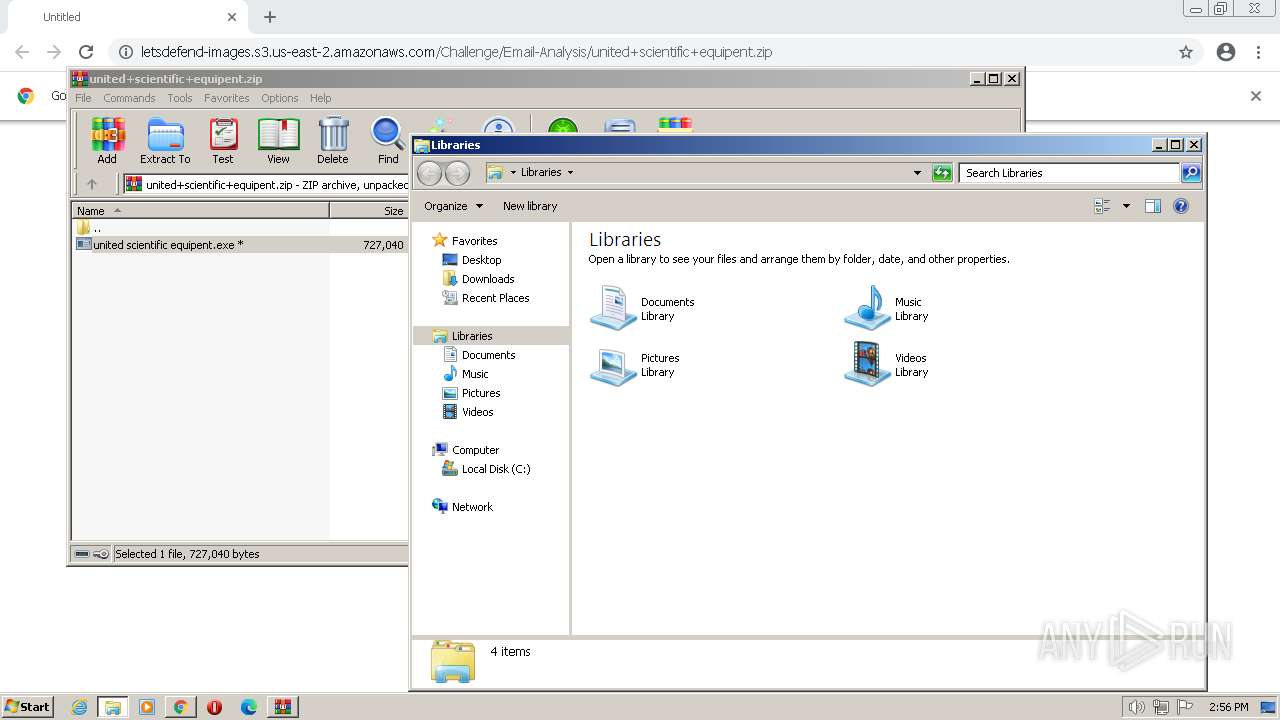Click the New library button
The height and width of the screenshot is (720, 1280).
pyautogui.click(x=530, y=206)
